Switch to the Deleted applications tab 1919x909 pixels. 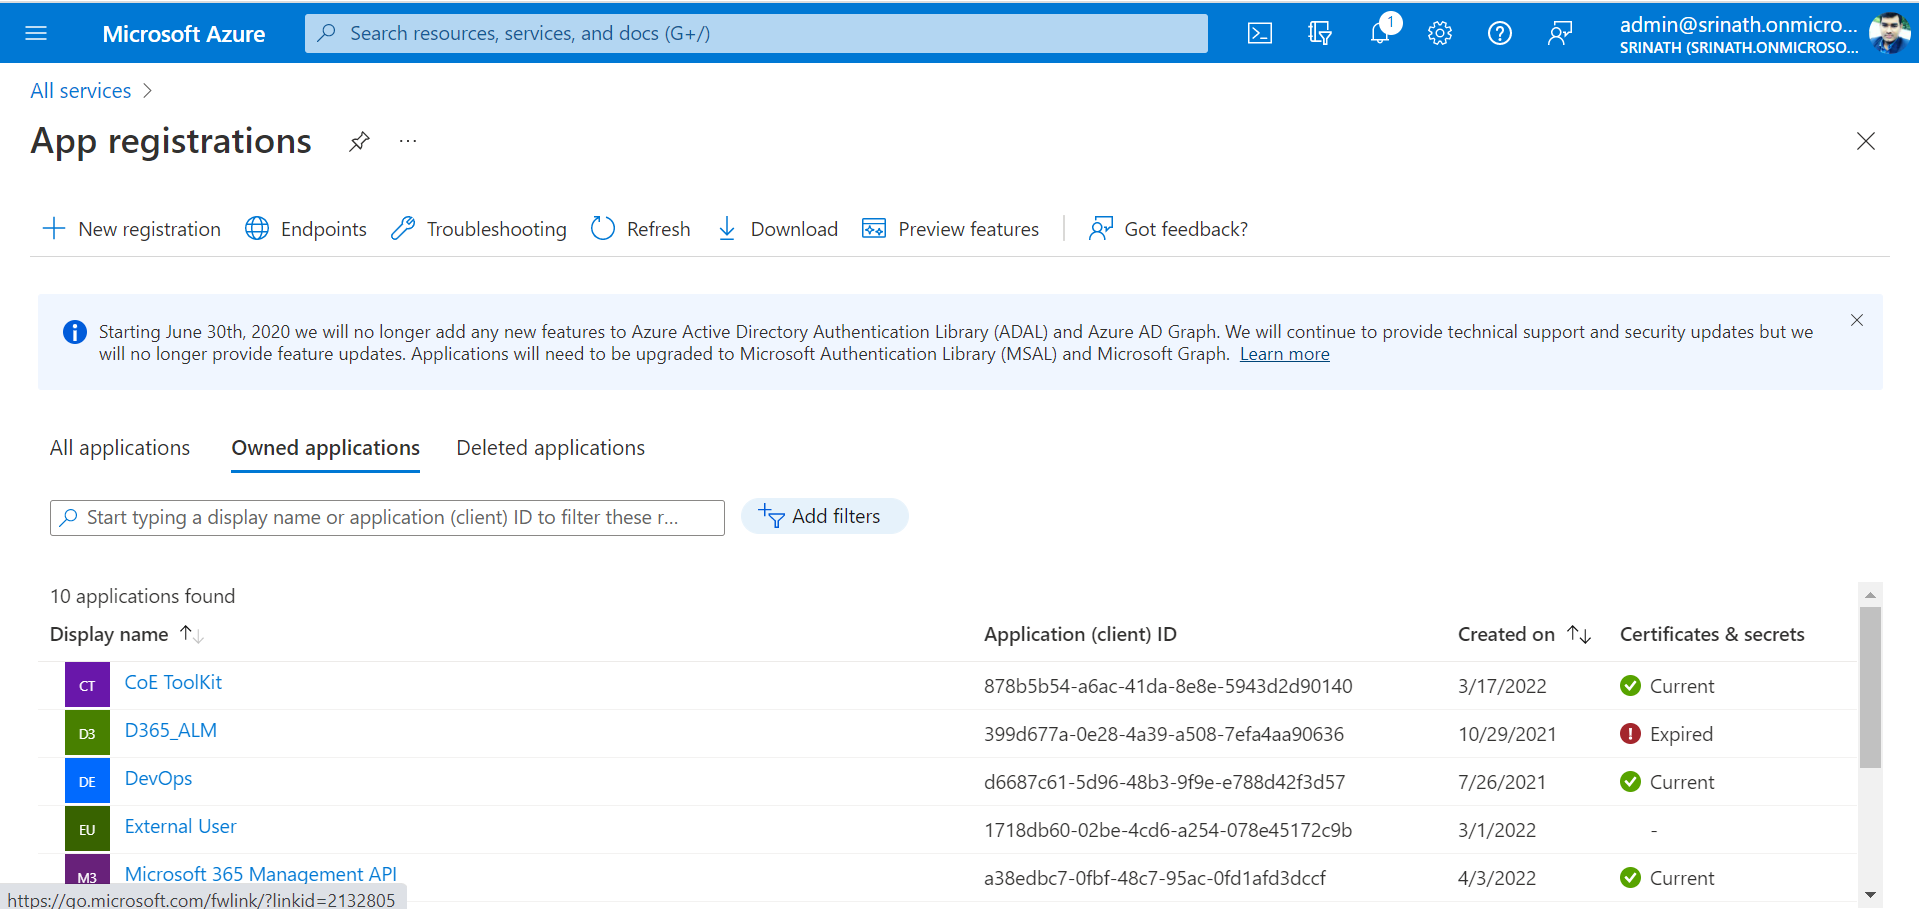tap(550, 448)
